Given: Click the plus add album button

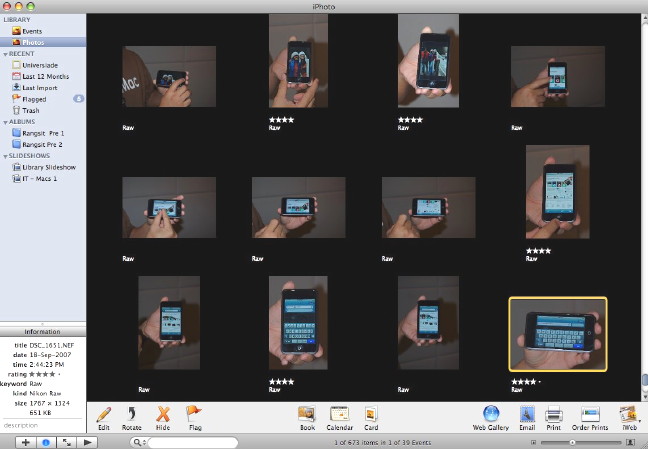Looking at the screenshot, I should pyautogui.click(x=26, y=442).
